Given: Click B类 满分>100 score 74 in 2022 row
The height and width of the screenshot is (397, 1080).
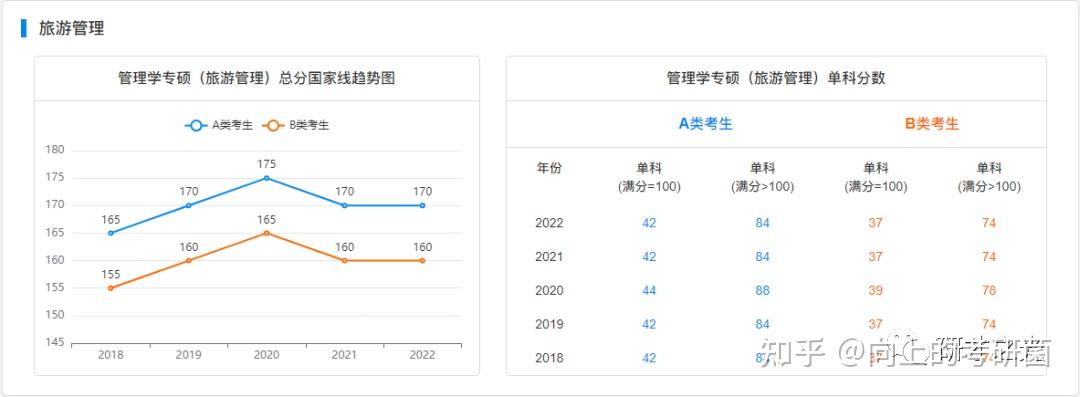Looking at the screenshot, I should pos(989,223).
